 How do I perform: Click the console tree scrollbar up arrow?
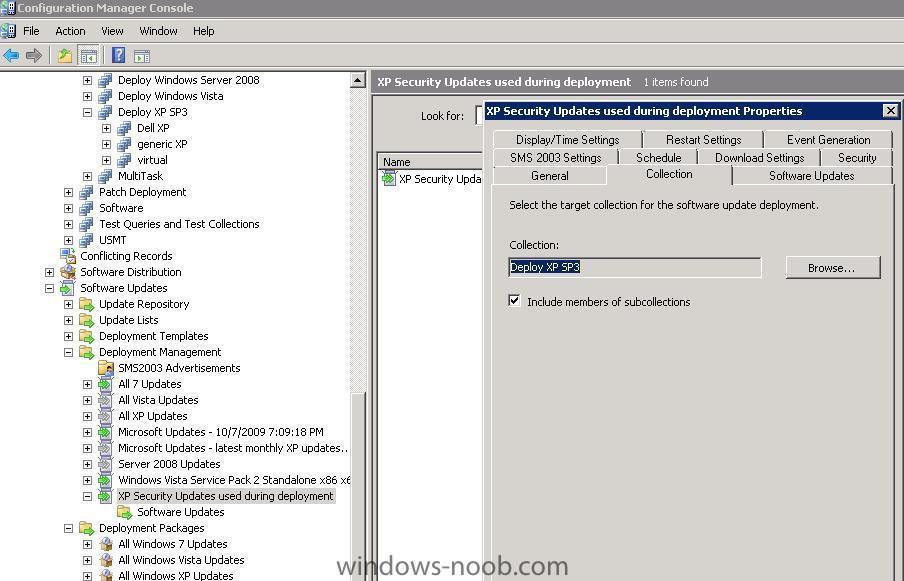(x=358, y=80)
